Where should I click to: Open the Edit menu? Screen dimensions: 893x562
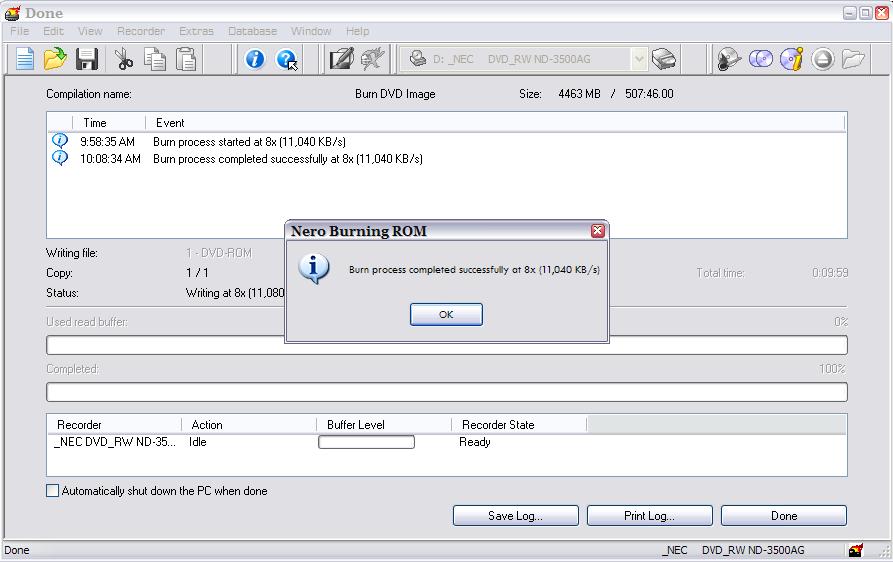[54, 31]
